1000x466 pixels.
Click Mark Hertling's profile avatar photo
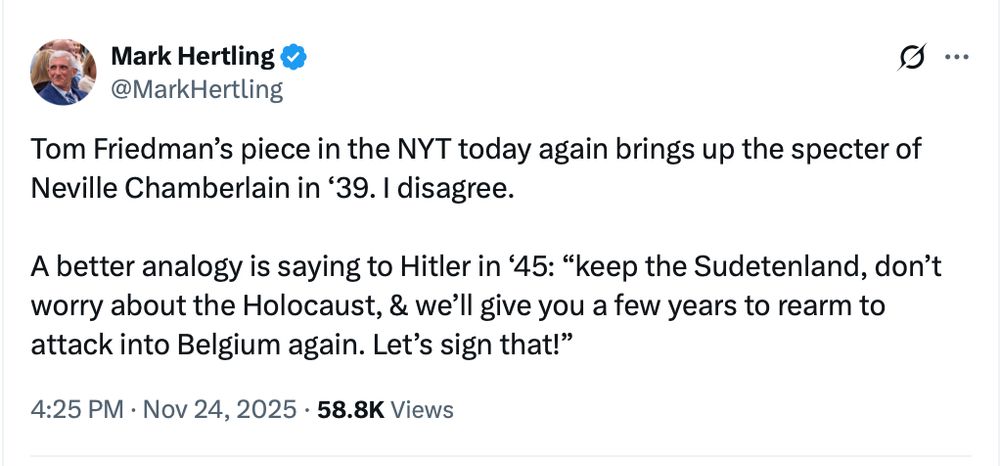(64, 73)
